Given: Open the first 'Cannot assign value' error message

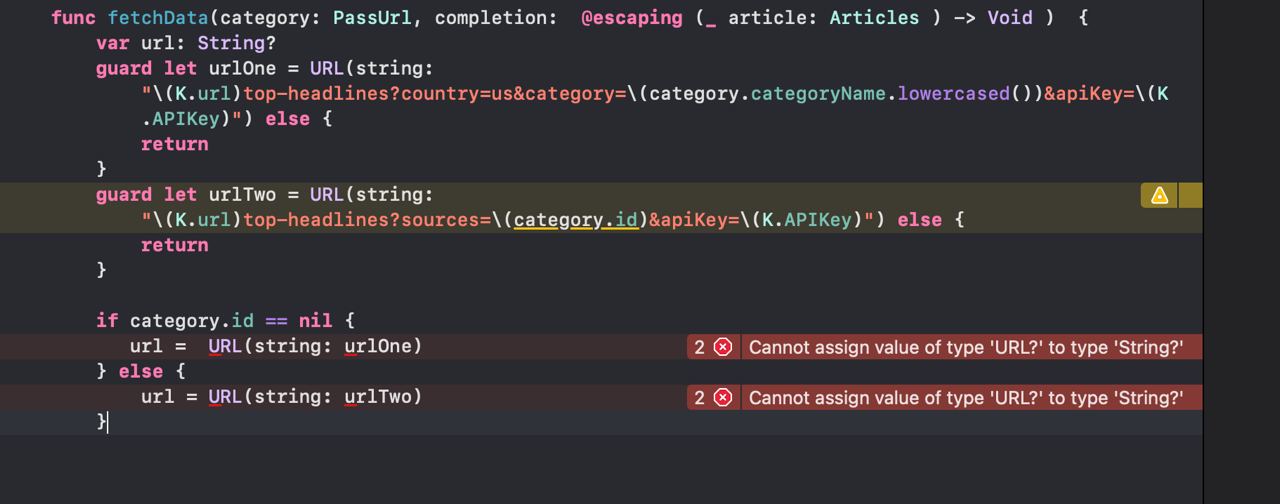Looking at the screenshot, I should coord(966,347).
